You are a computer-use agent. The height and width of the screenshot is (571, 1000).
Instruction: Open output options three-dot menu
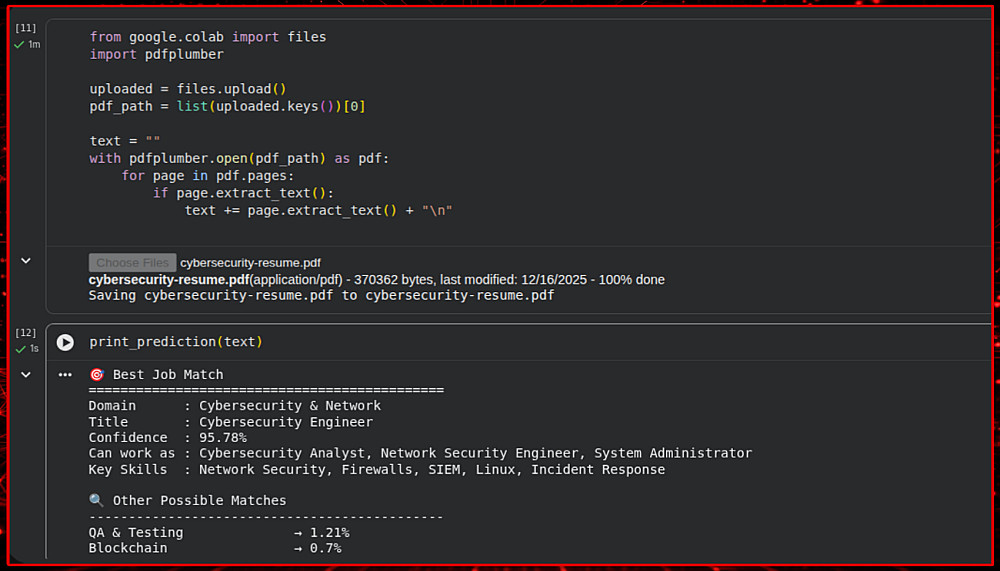coord(65,375)
